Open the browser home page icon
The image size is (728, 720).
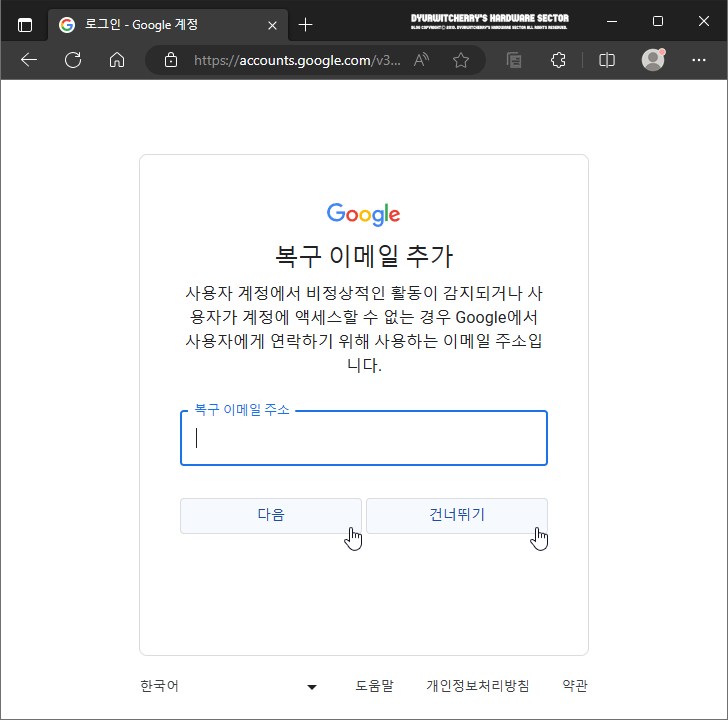click(117, 60)
